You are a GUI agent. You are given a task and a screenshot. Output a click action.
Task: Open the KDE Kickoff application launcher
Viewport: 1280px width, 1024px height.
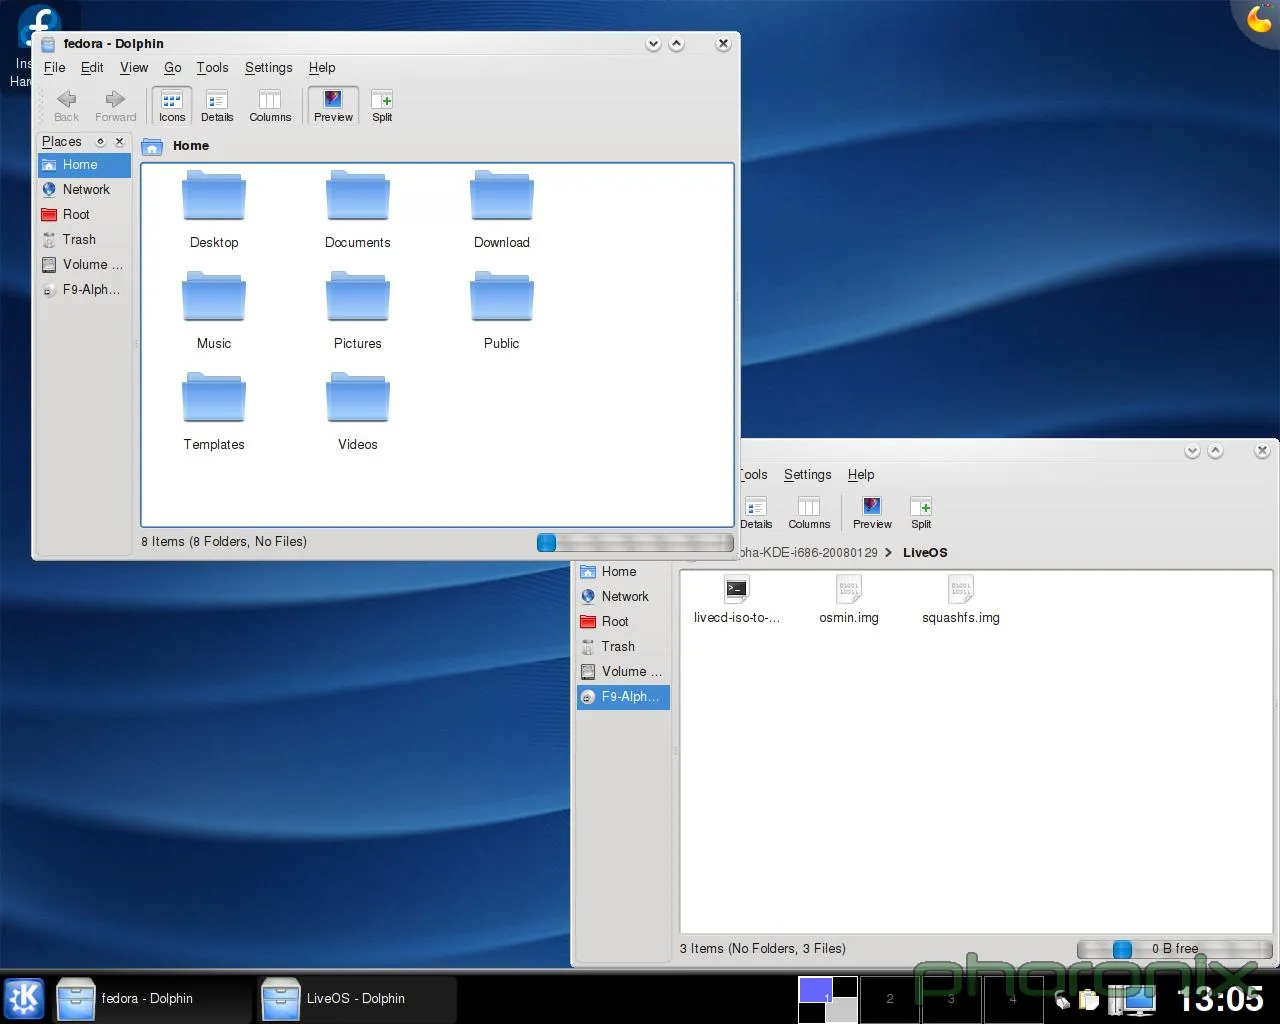click(x=24, y=998)
